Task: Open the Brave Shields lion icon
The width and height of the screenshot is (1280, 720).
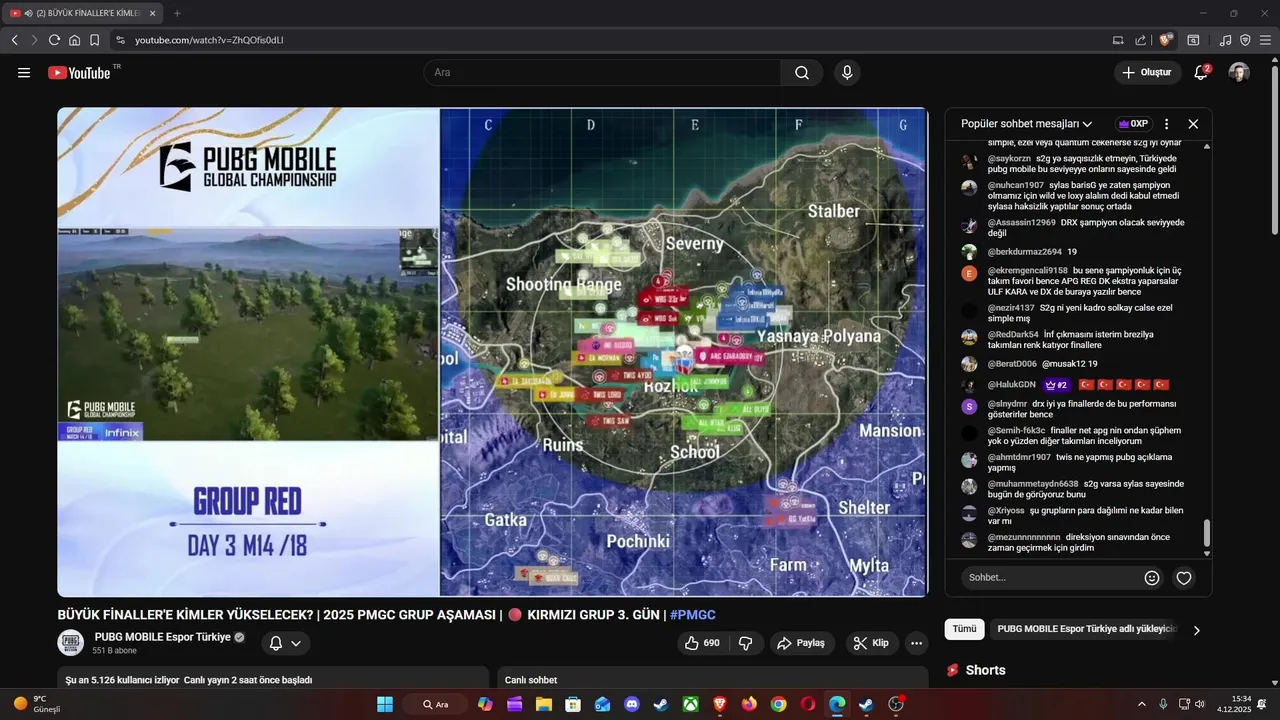Action: tap(1166, 40)
